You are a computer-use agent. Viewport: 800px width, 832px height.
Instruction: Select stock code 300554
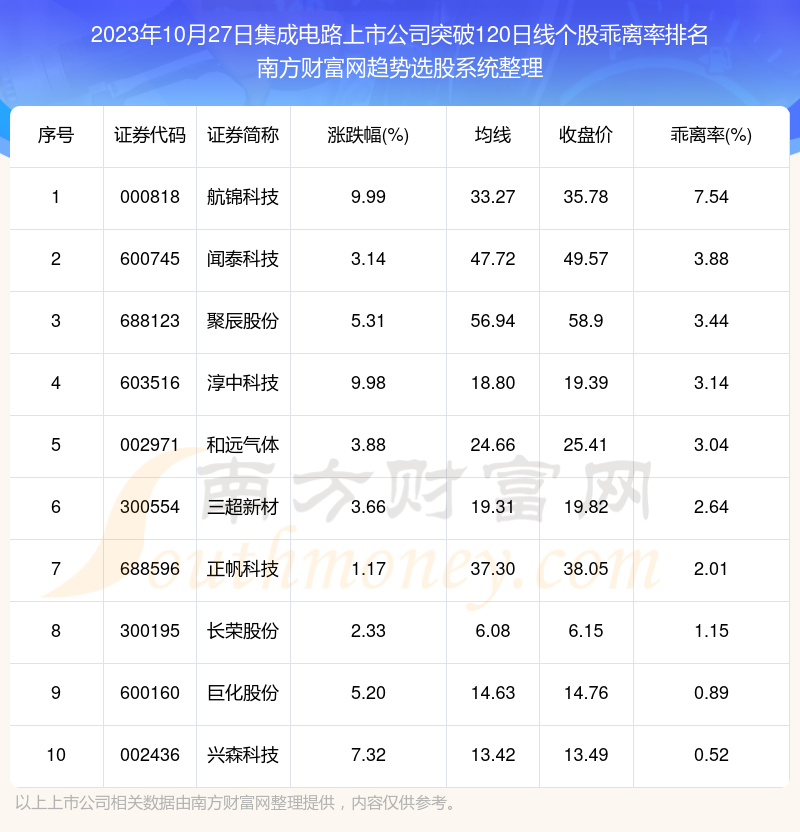pyautogui.click(x=150, y=507)
